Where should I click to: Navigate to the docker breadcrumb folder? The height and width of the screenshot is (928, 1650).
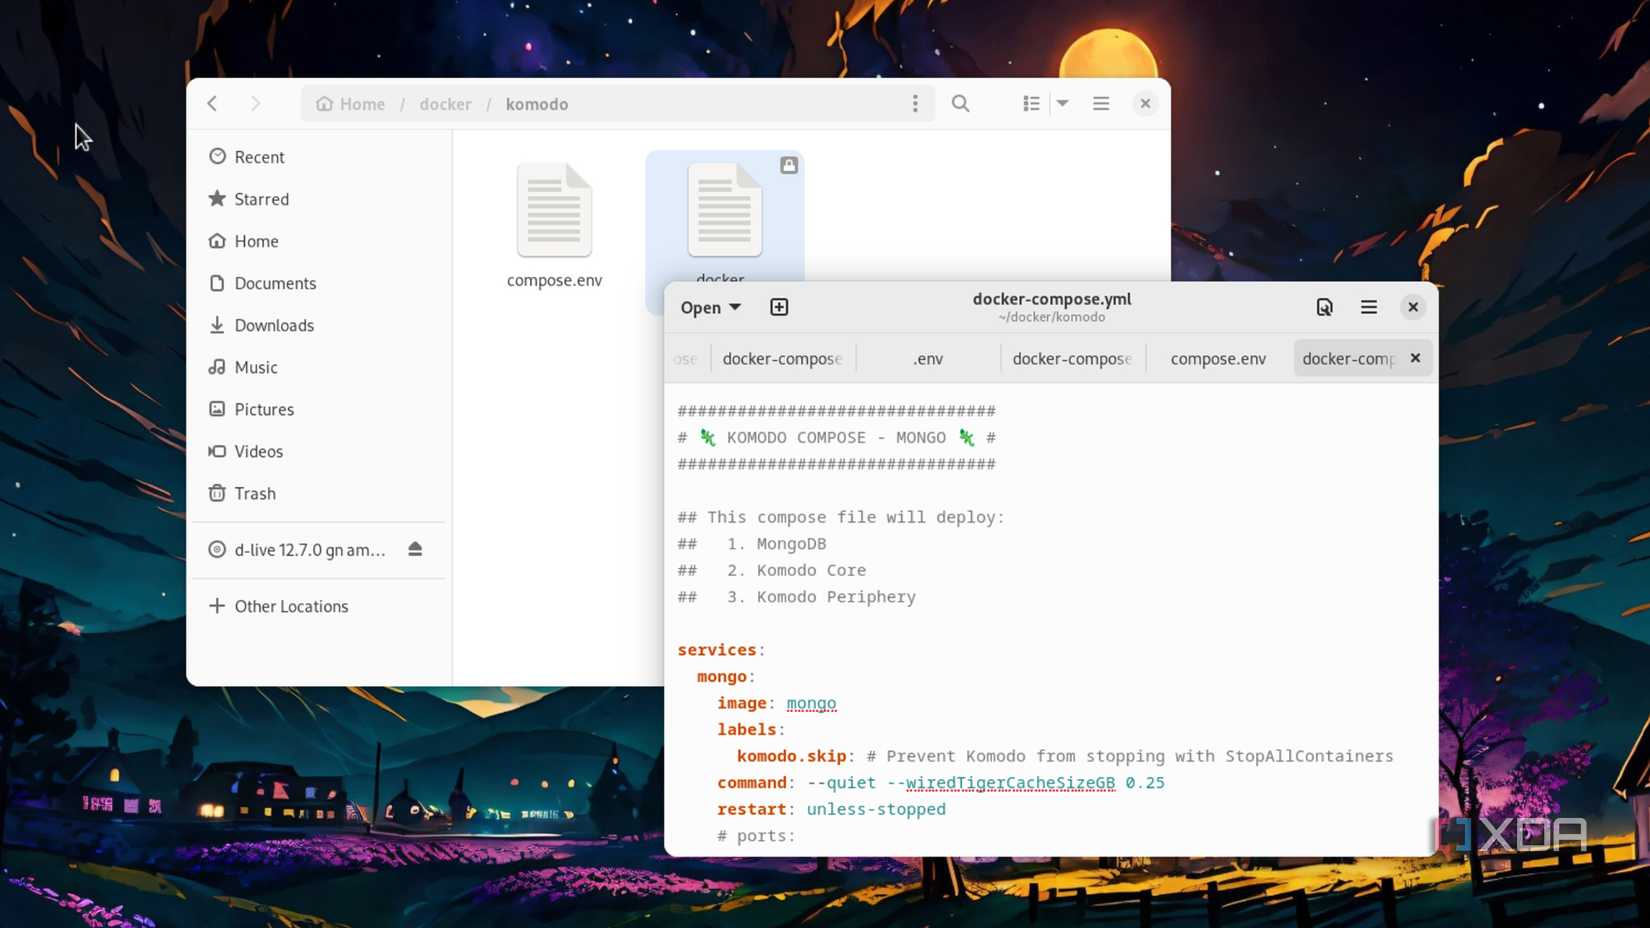tap(445, 103)
